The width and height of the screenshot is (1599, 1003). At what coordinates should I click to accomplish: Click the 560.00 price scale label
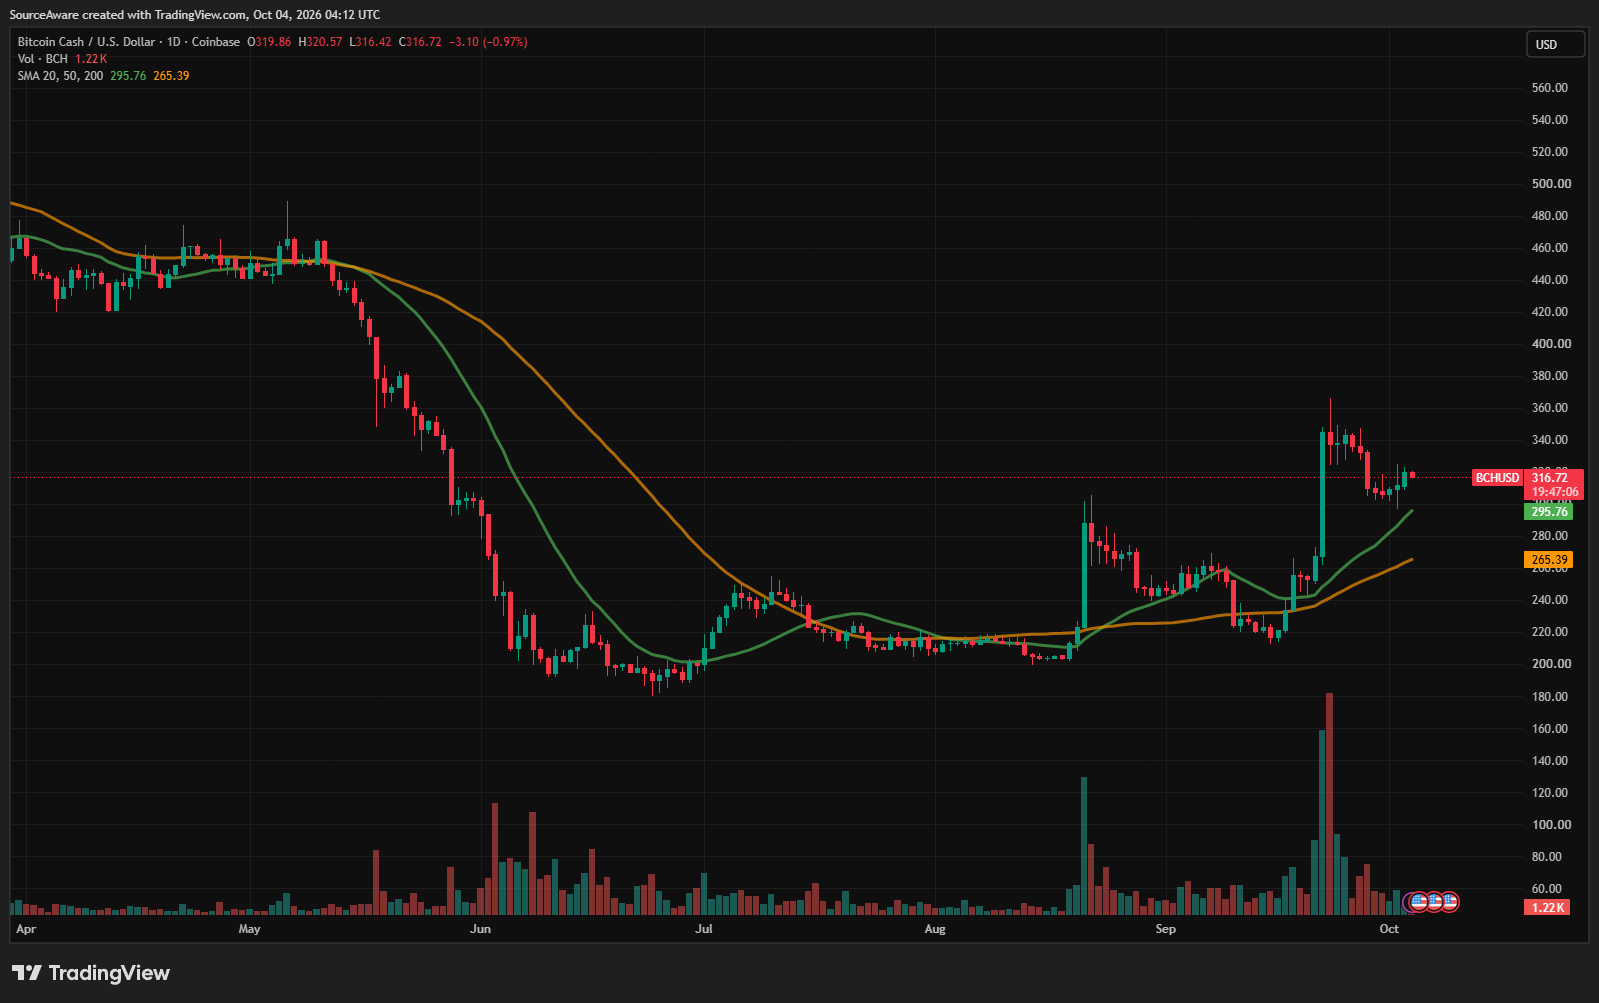pos(1550,88)
